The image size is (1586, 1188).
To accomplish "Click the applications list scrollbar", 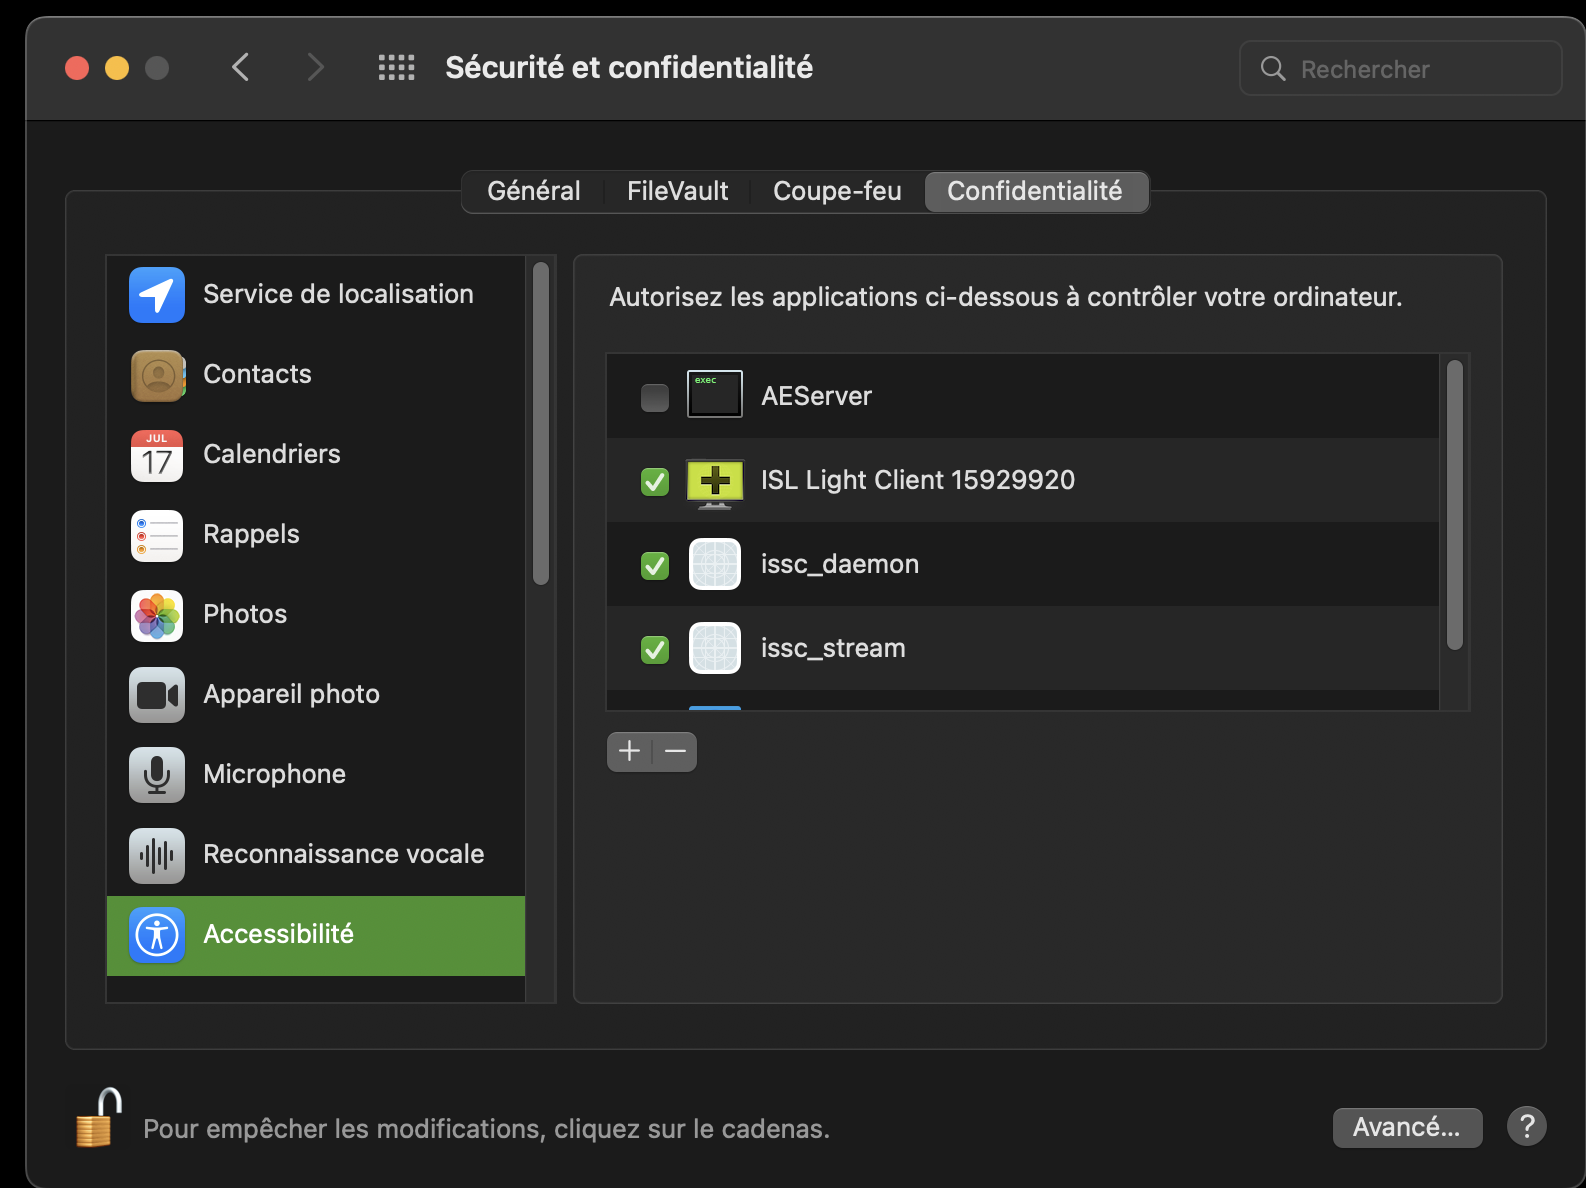I will 1455,505.
